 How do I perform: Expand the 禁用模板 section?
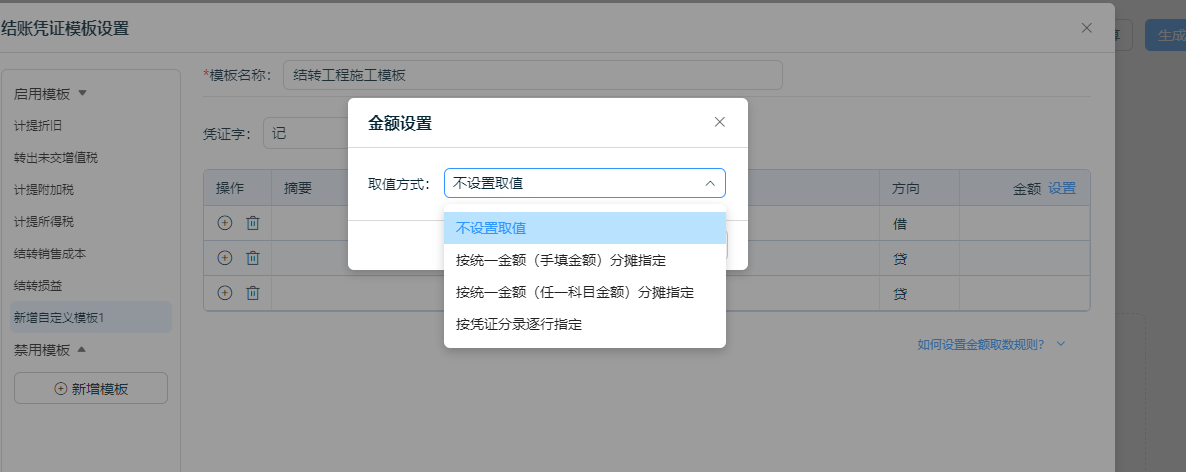[82, 350]
